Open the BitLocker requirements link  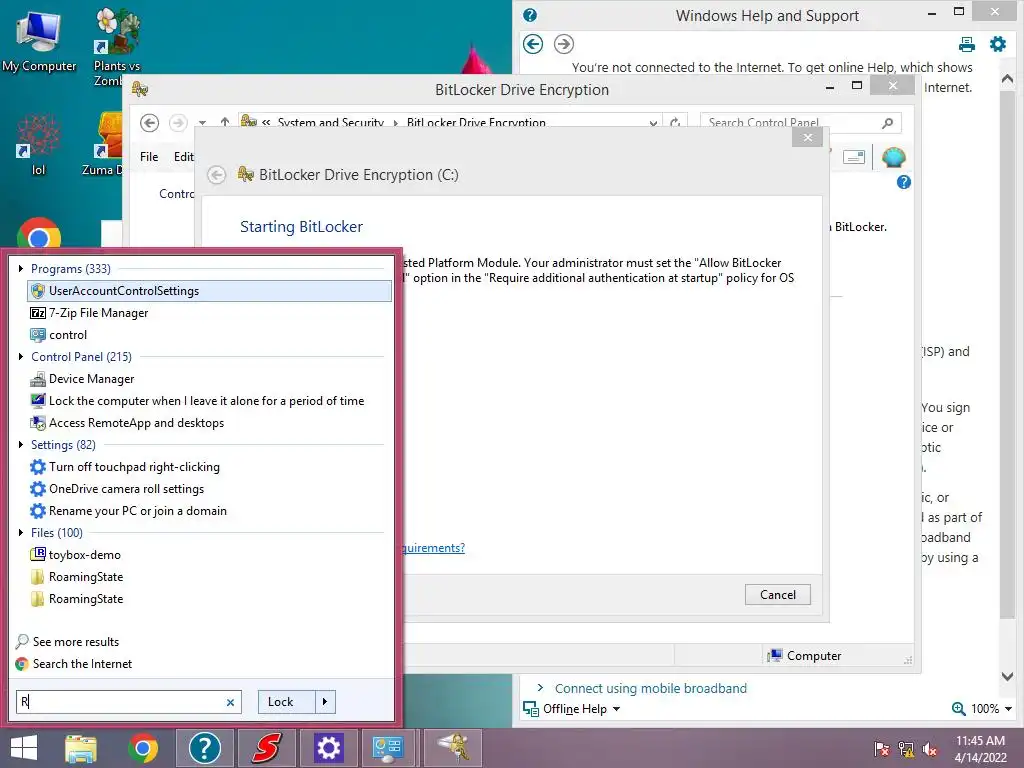point(434,548)
